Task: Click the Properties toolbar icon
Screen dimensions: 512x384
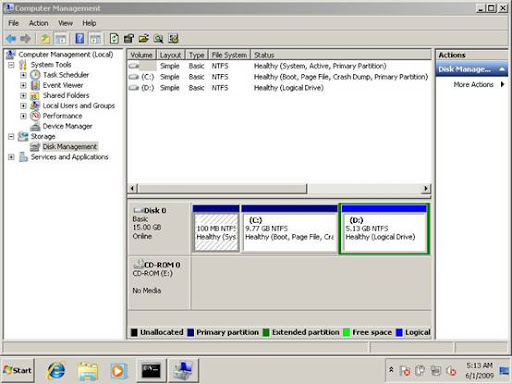Action: pyautogui.click(x=129, y=39)
